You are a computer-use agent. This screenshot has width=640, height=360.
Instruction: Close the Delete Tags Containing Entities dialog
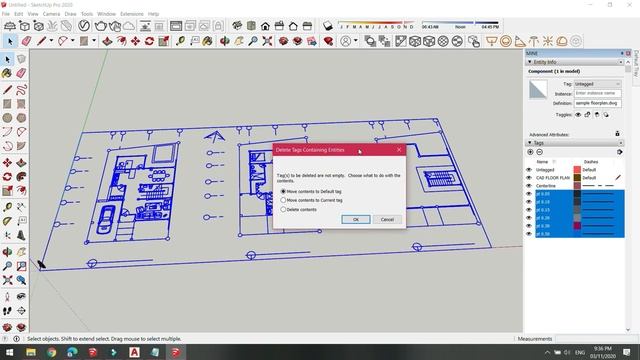[399, 150]
